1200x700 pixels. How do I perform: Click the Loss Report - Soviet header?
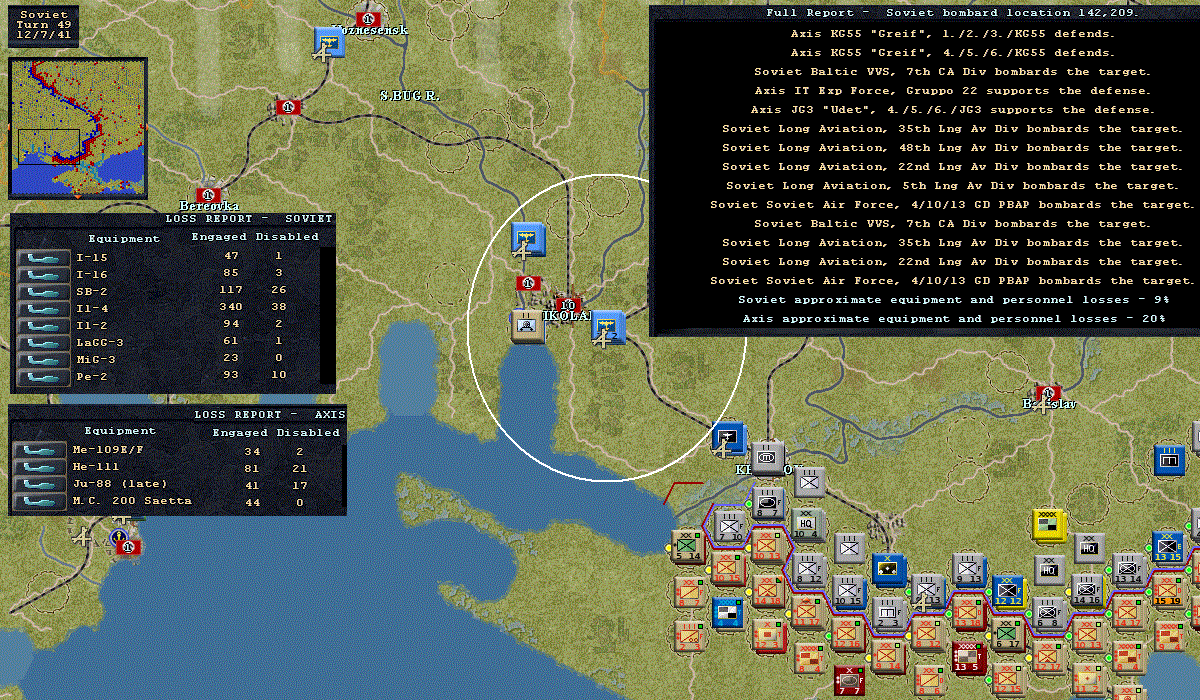click(x=248, y=218)
